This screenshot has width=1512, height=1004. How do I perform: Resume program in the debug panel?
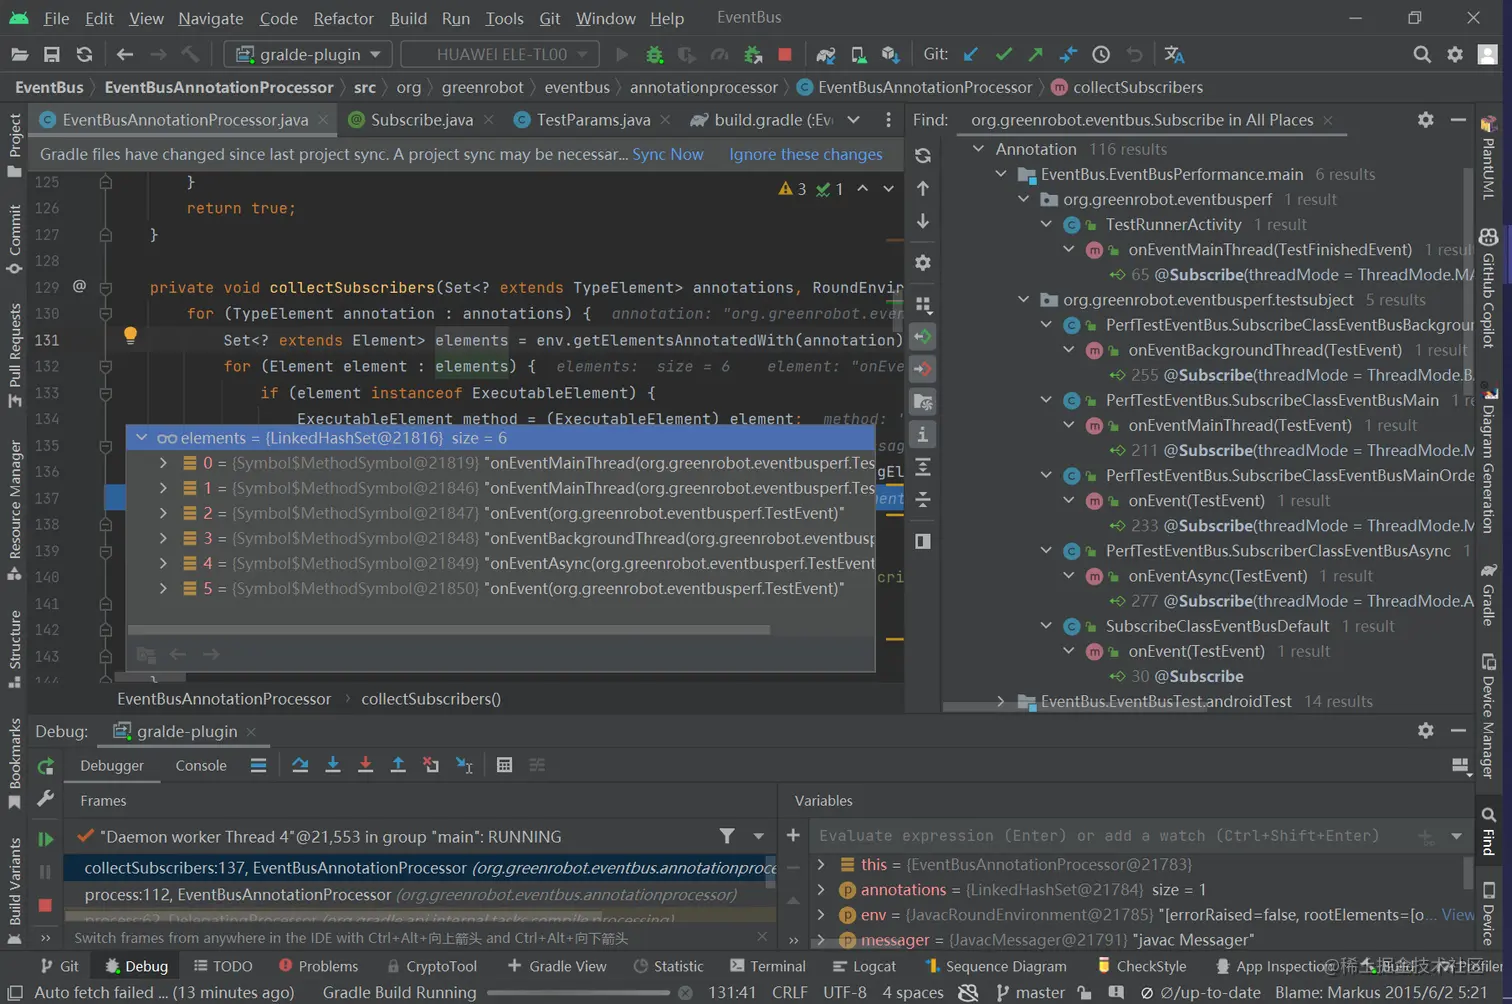[x=45, y=839]
